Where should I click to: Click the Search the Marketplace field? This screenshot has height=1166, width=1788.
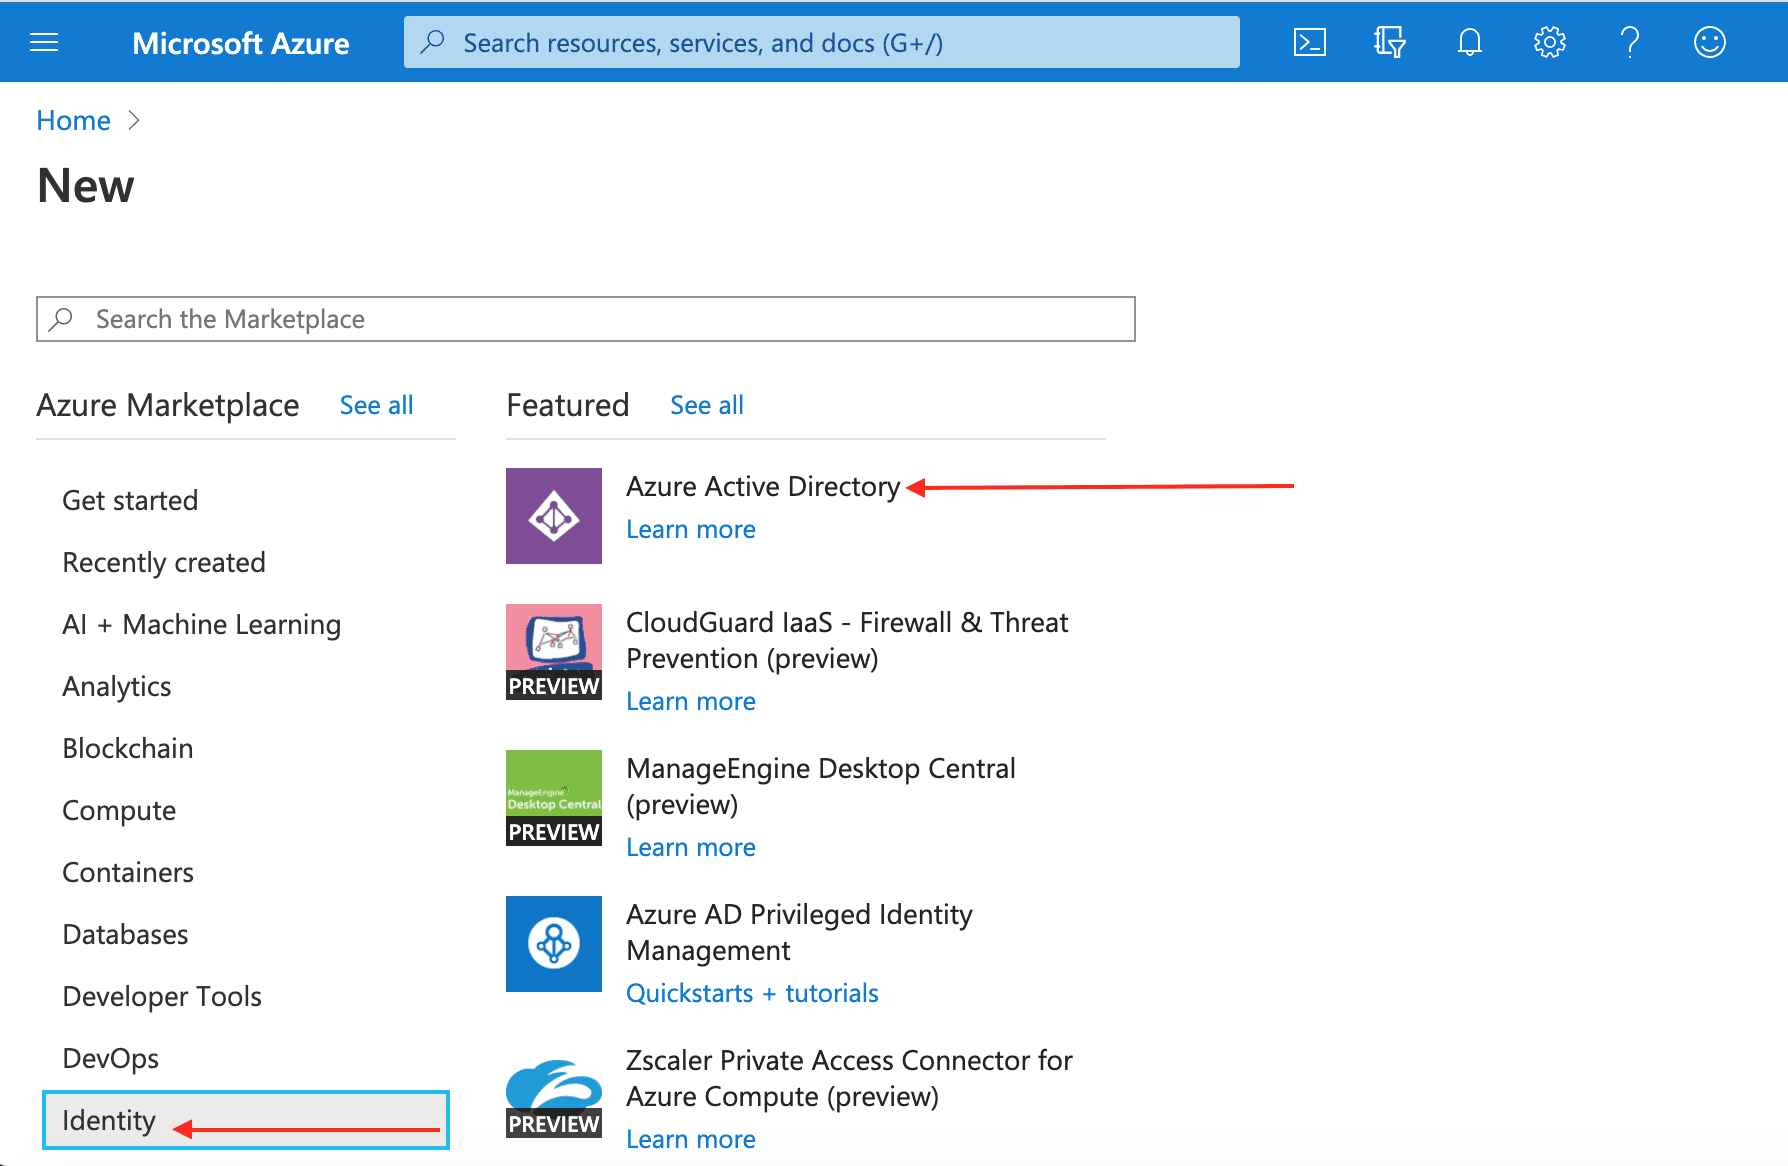586,319
